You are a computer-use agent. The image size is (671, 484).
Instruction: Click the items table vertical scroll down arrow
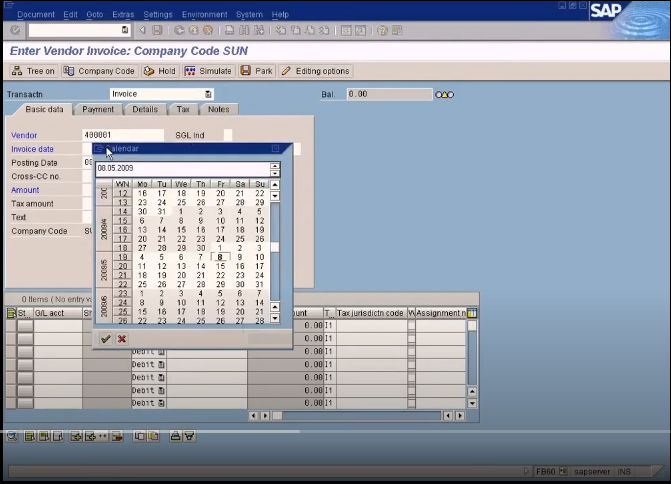472,403
